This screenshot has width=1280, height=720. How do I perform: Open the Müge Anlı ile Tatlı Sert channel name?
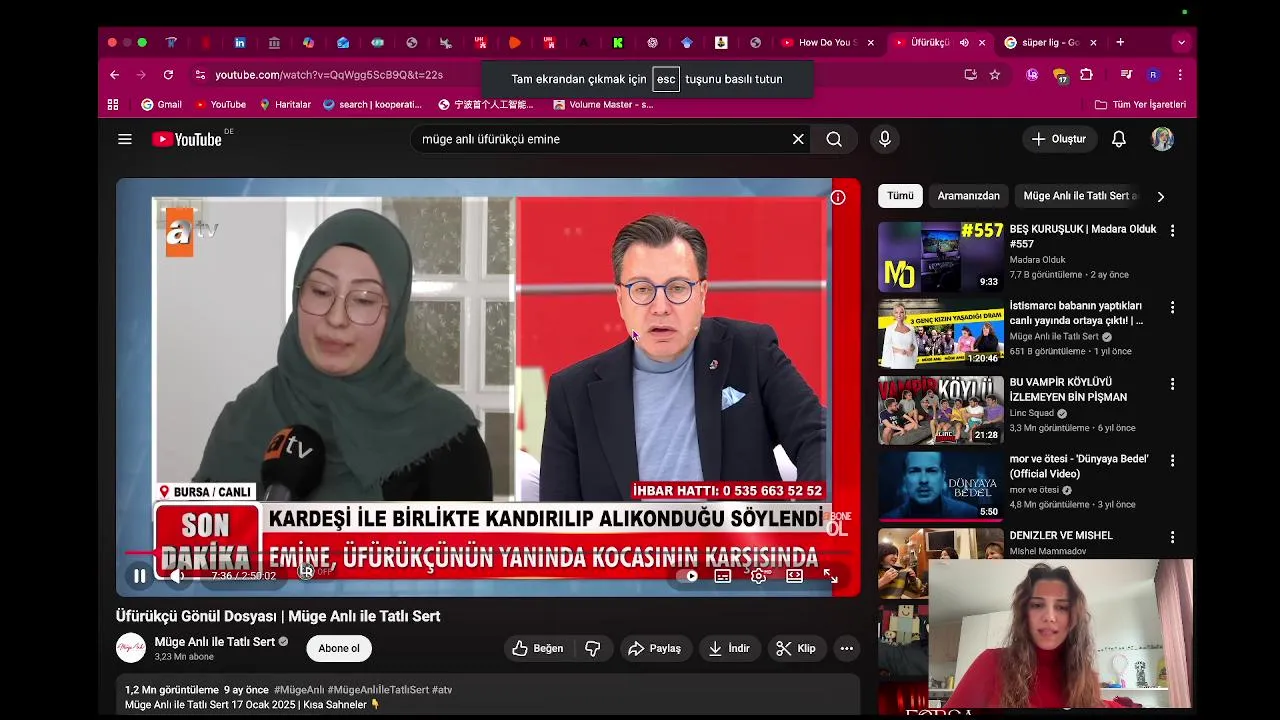215,642
